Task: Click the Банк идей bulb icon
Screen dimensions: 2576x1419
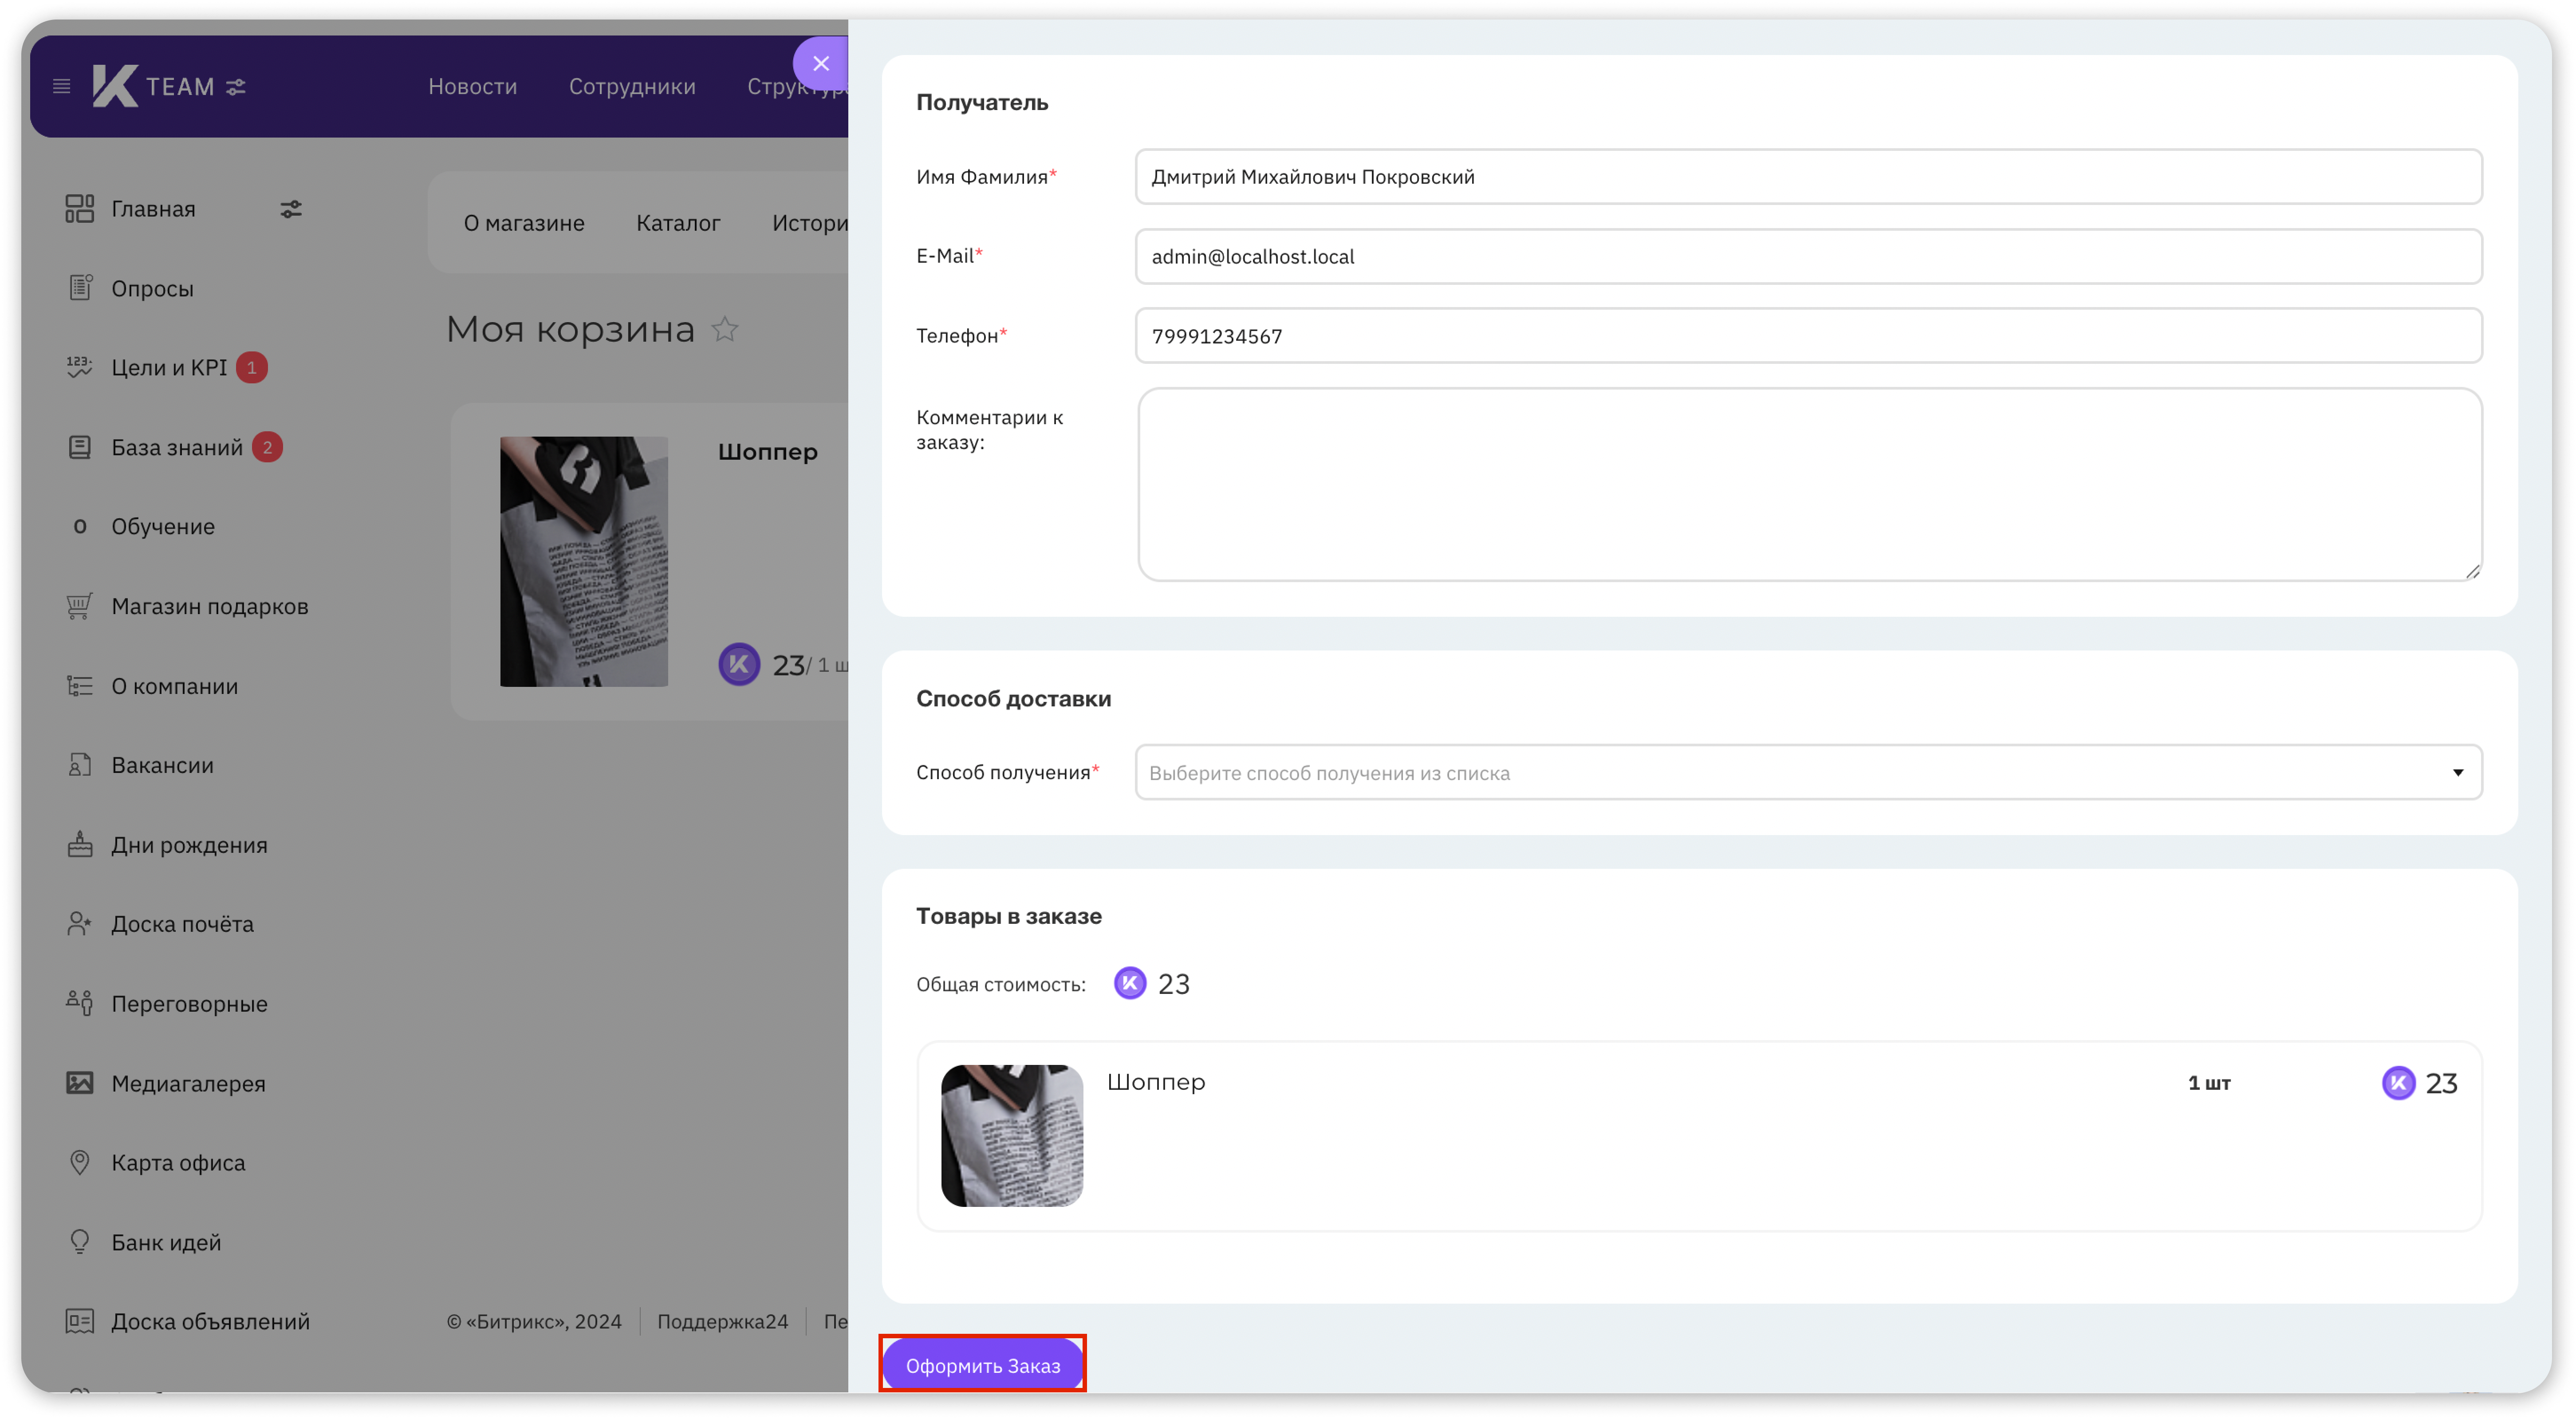Action: [x=79, y=1242]
